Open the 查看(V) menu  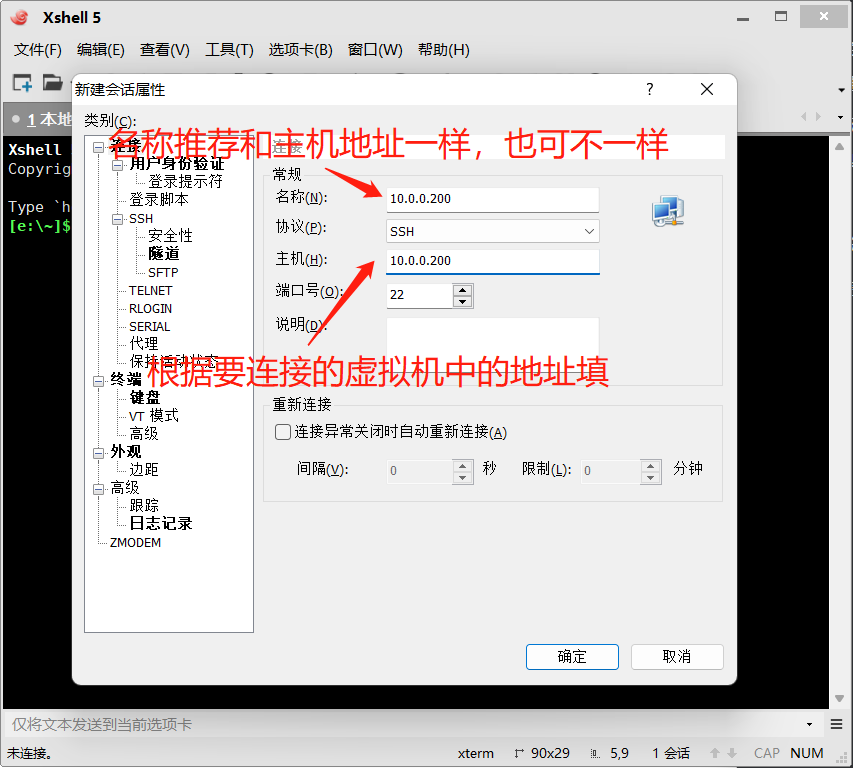164,50
